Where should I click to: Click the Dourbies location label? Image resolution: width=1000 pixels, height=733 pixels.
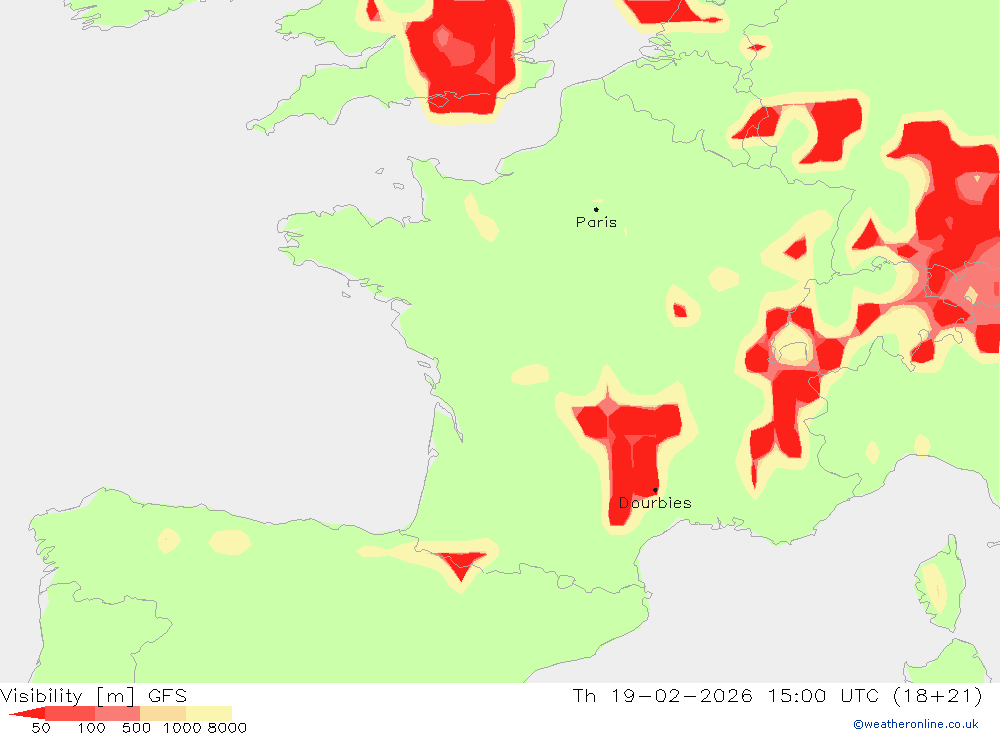(x=655, y=503)
